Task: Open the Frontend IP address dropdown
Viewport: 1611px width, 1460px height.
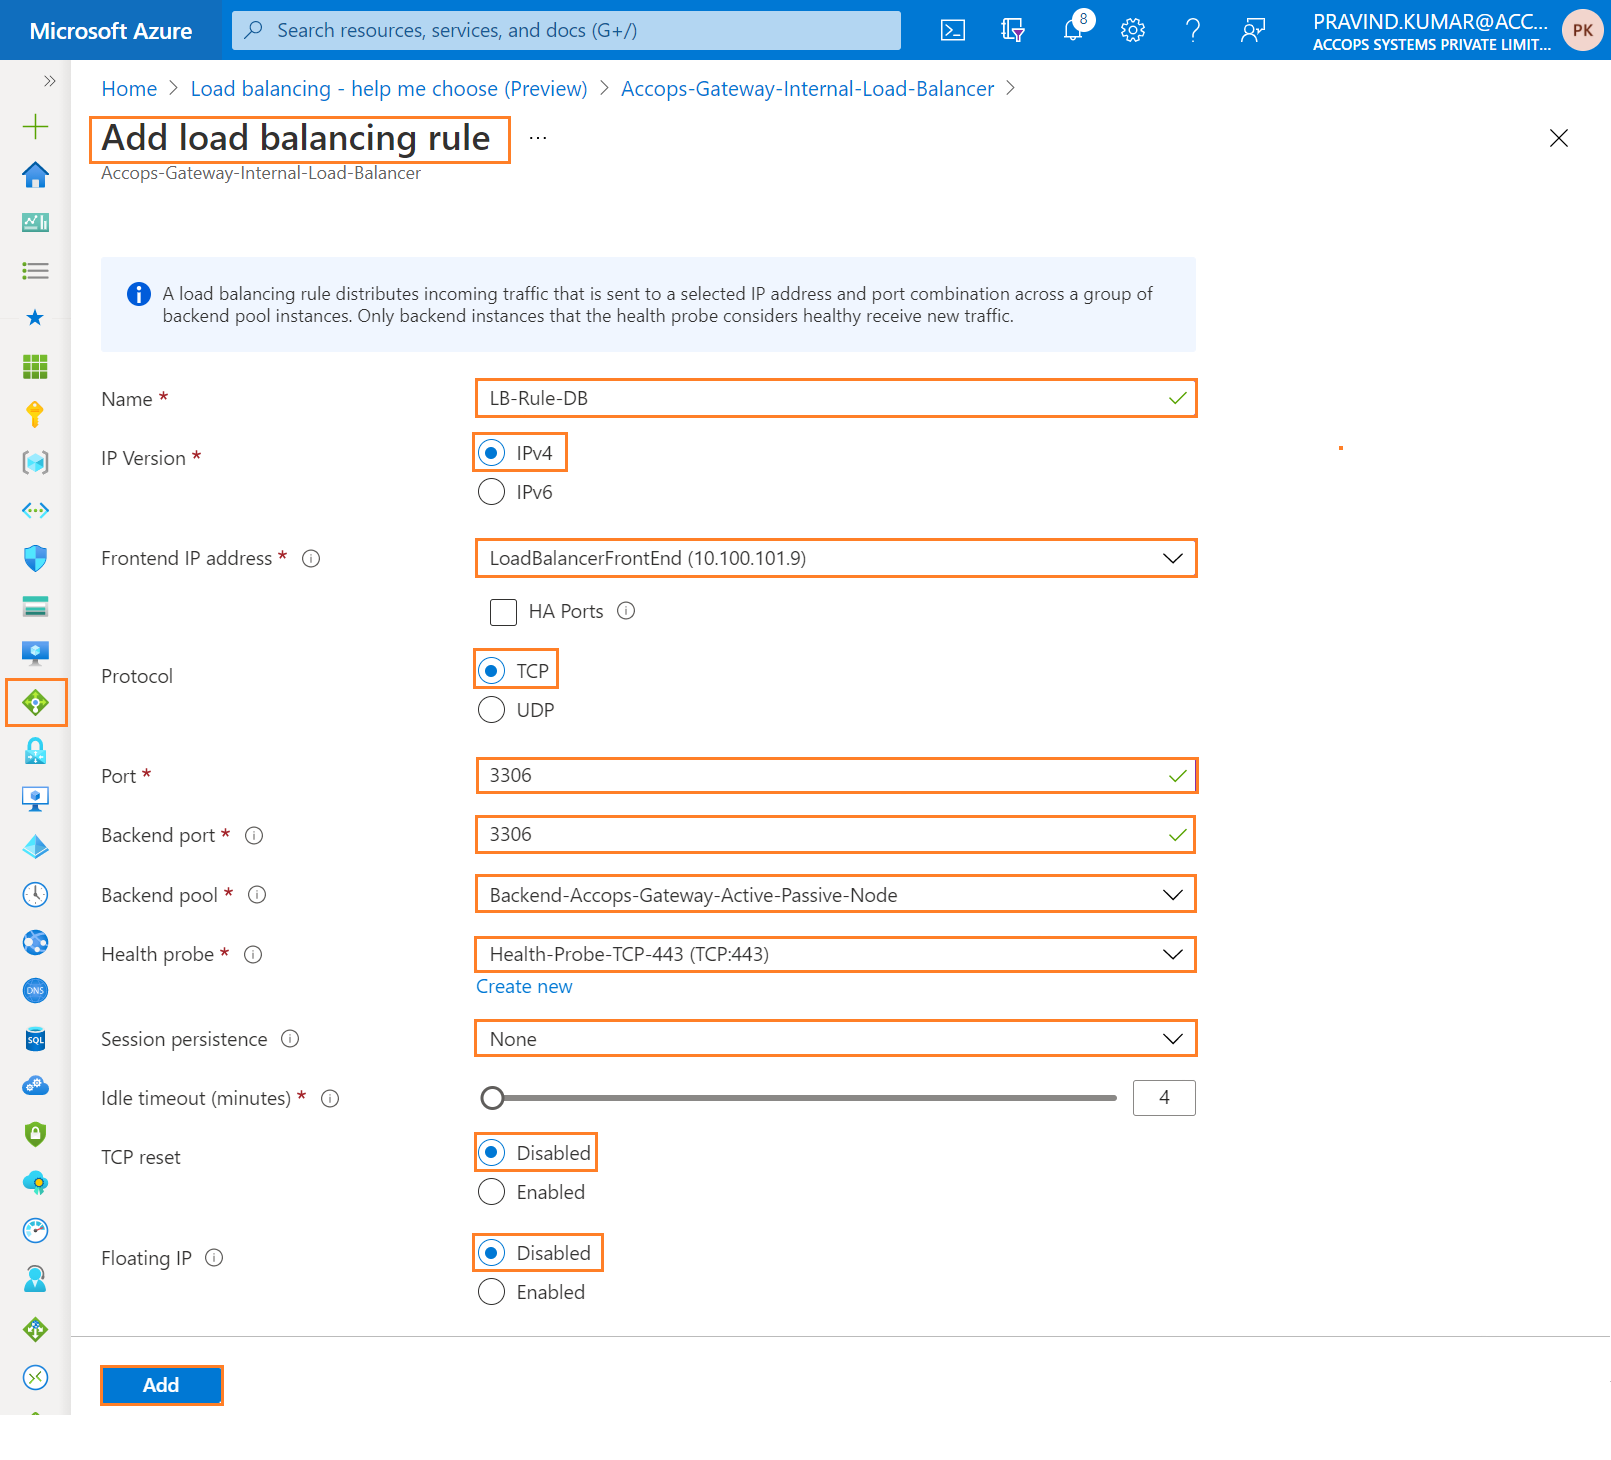Action: [x=836, y=558]
